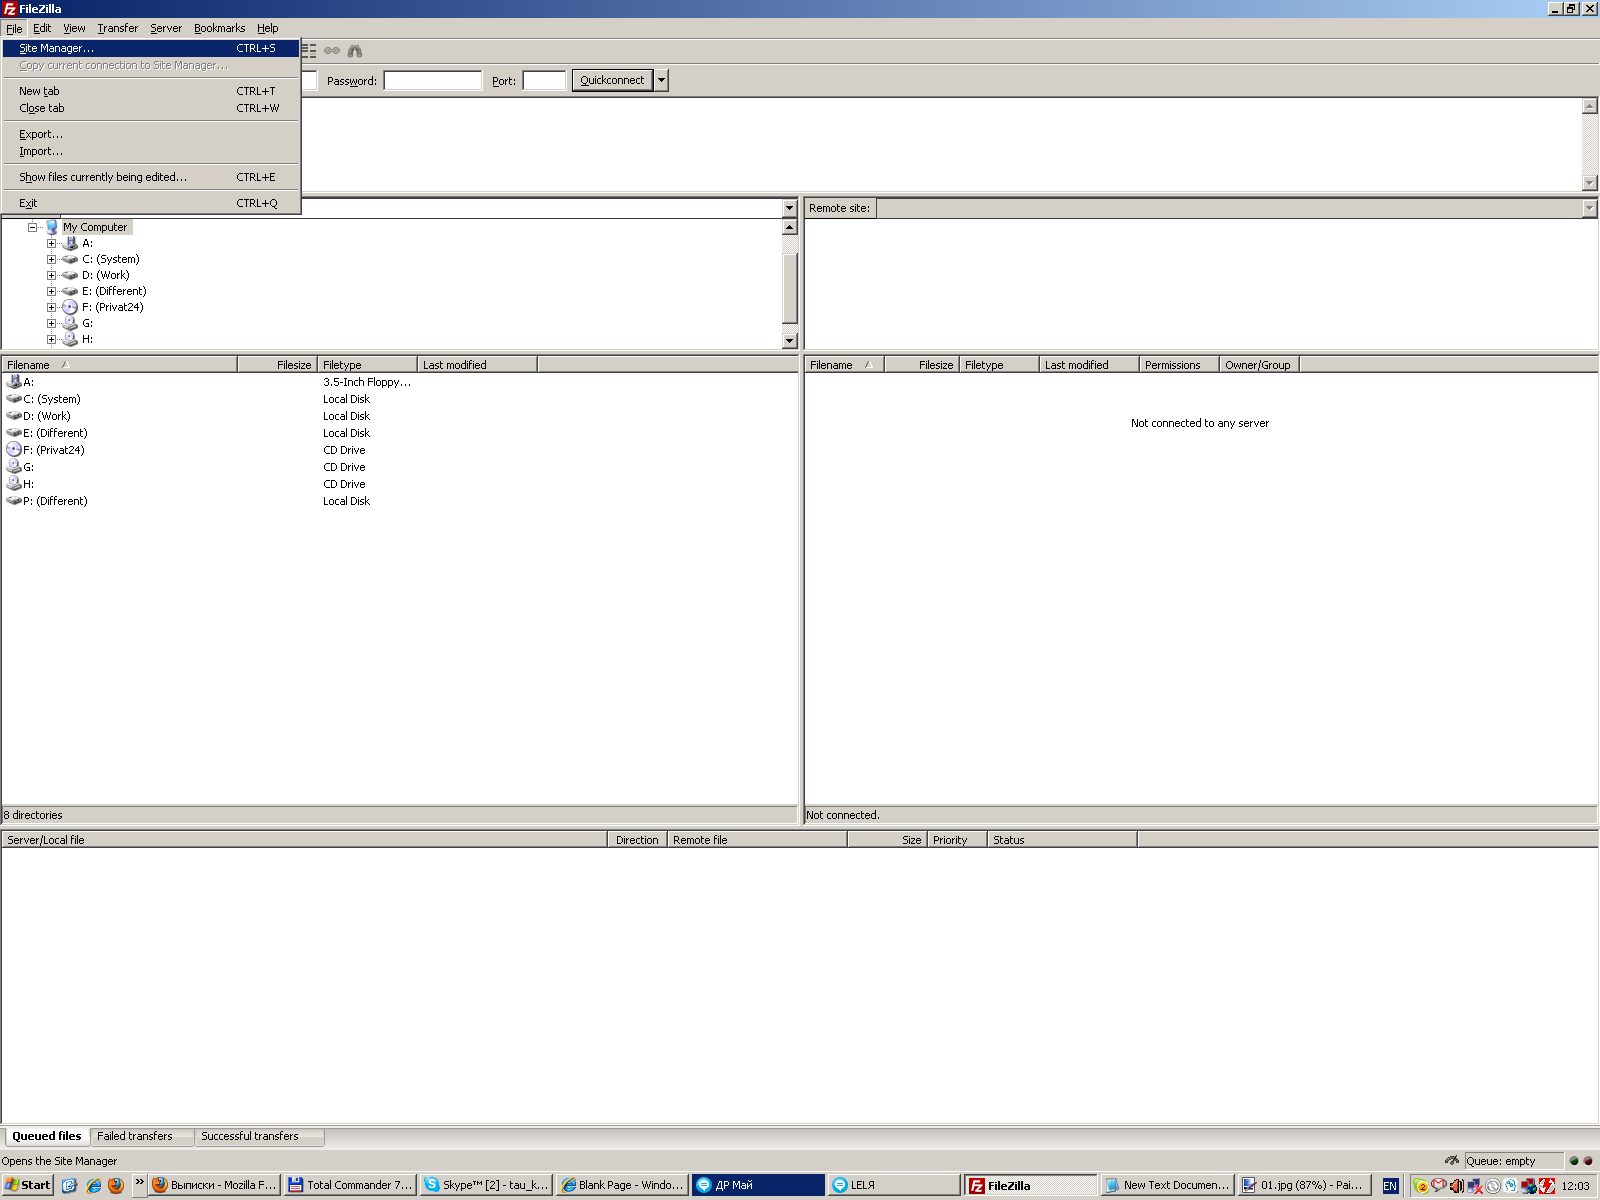This screenshot has width=1600, height=1200.
Task: Expand the A: drive tree node
Action: click(51, 243)
